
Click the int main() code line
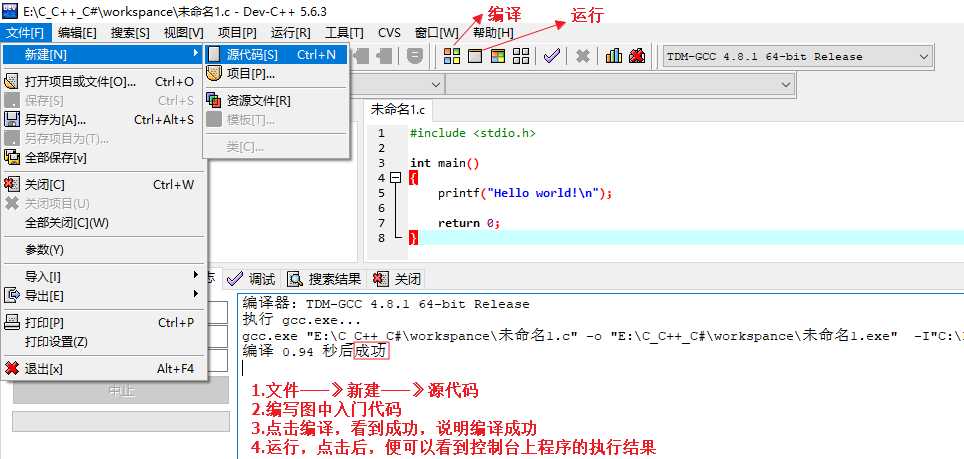(x=444, y=163)
